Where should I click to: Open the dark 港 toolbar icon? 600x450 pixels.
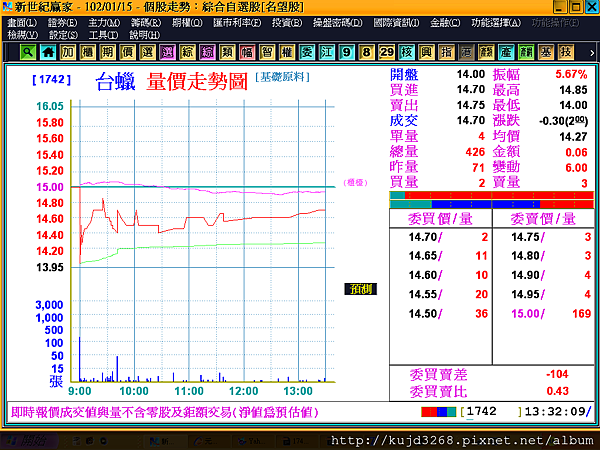466,52
